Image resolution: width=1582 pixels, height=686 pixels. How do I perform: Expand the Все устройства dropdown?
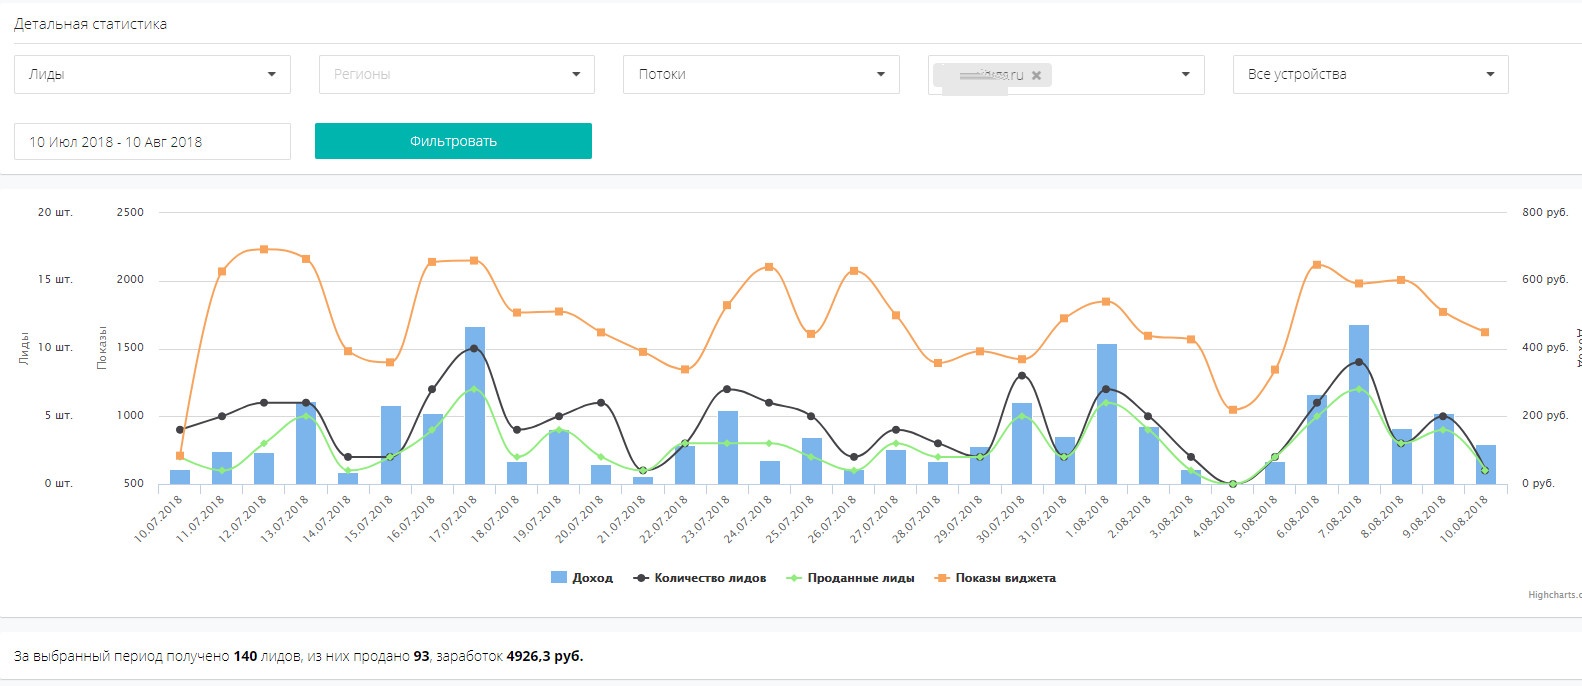[x=1370, y=74]
